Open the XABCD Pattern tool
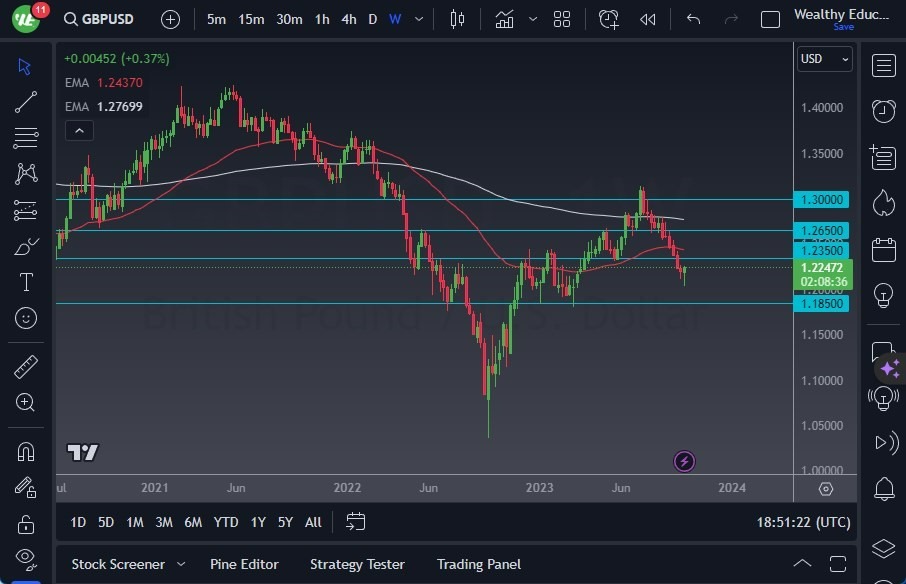Image resolution: width=906 pixels, height=584 pixels. tap(25, 173)
